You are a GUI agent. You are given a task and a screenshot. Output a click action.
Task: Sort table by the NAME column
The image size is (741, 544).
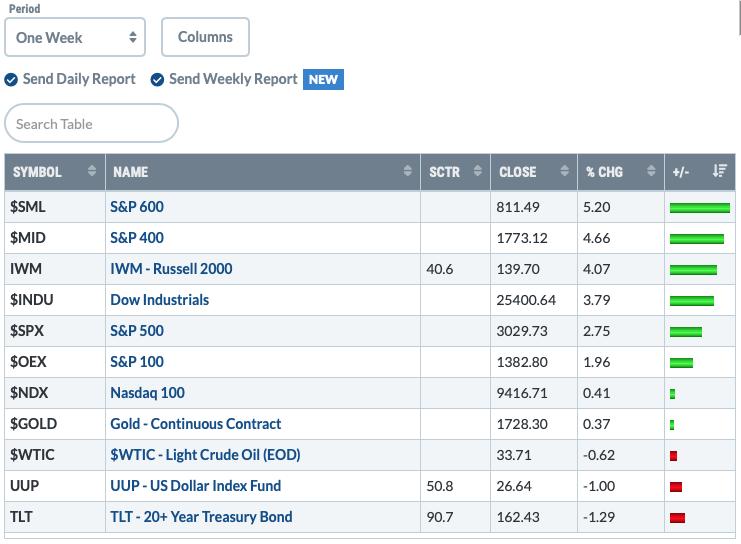[407, 171]
